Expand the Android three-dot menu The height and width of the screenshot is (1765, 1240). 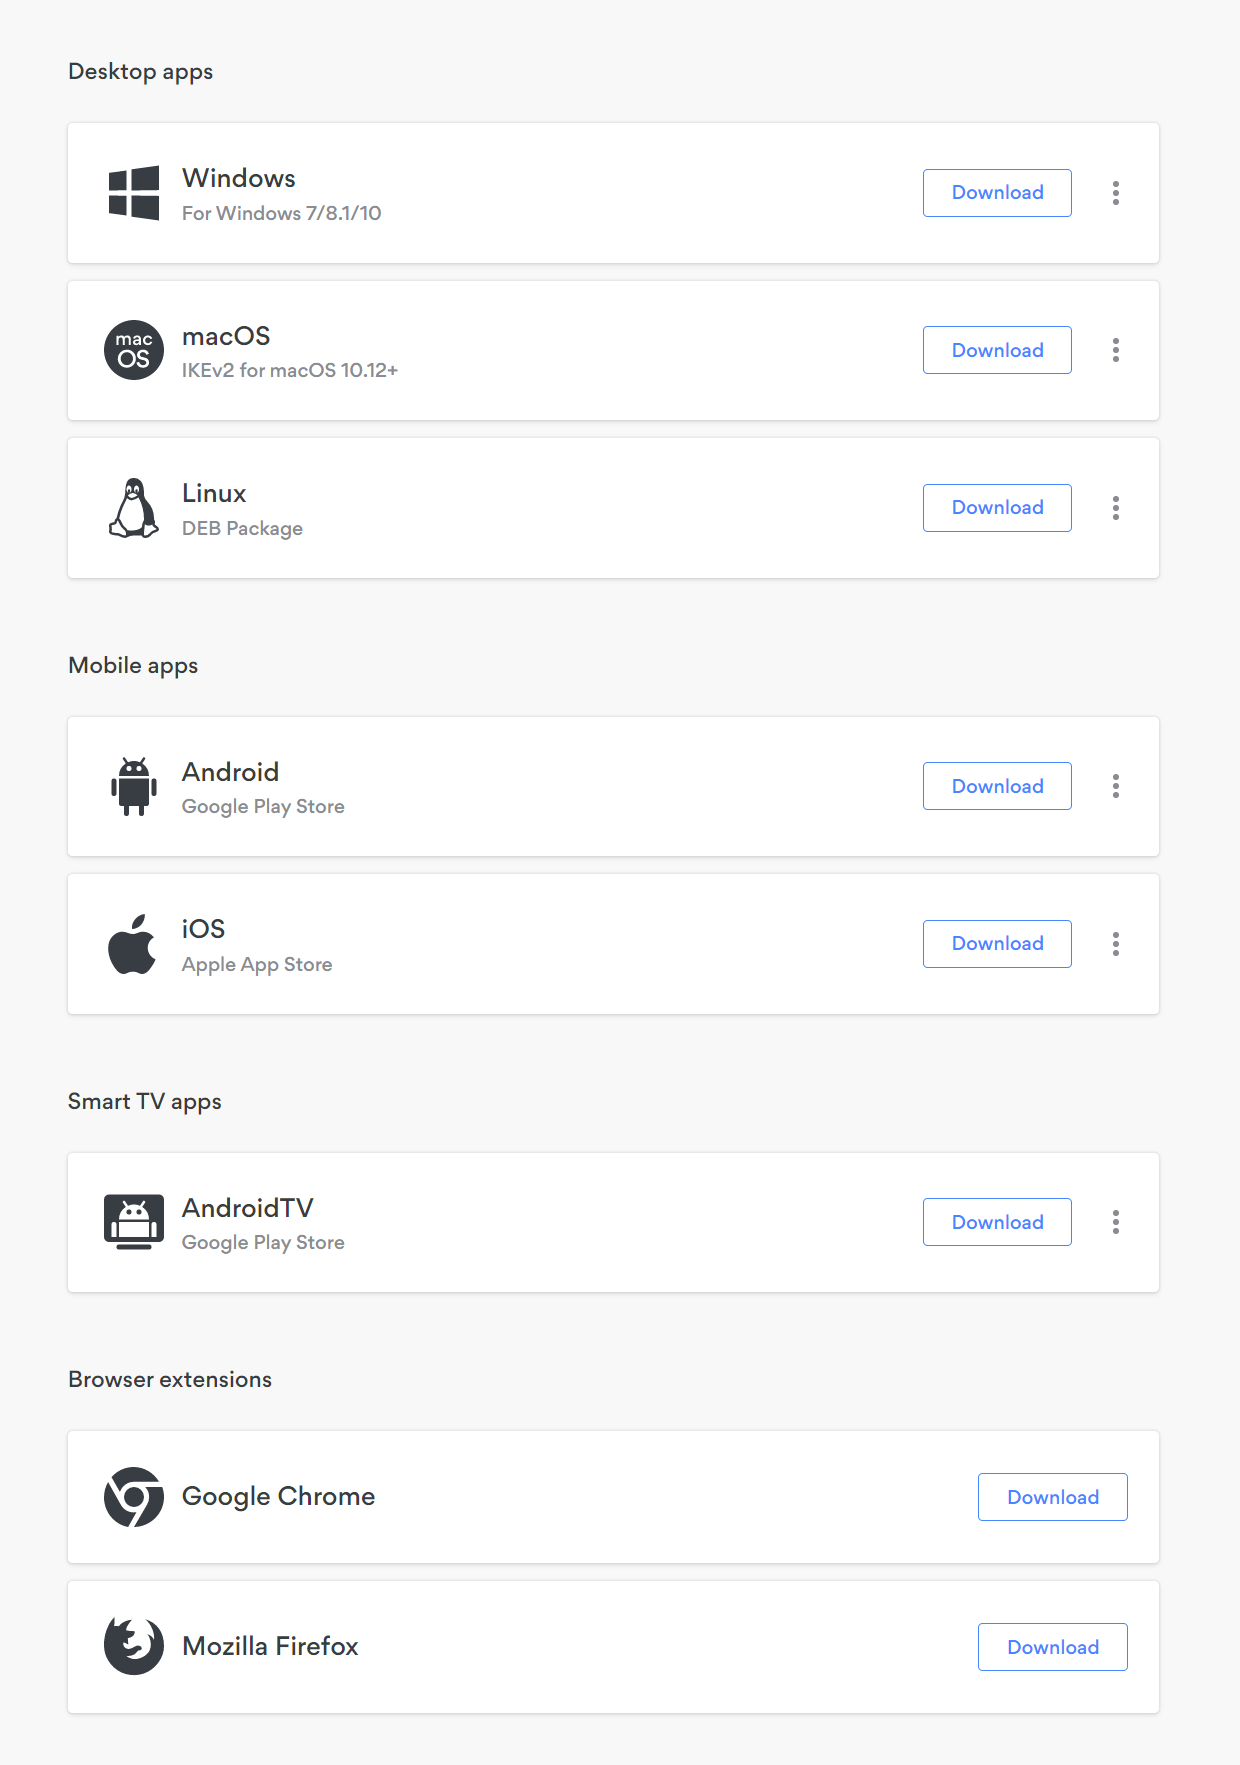[1116, 786]
